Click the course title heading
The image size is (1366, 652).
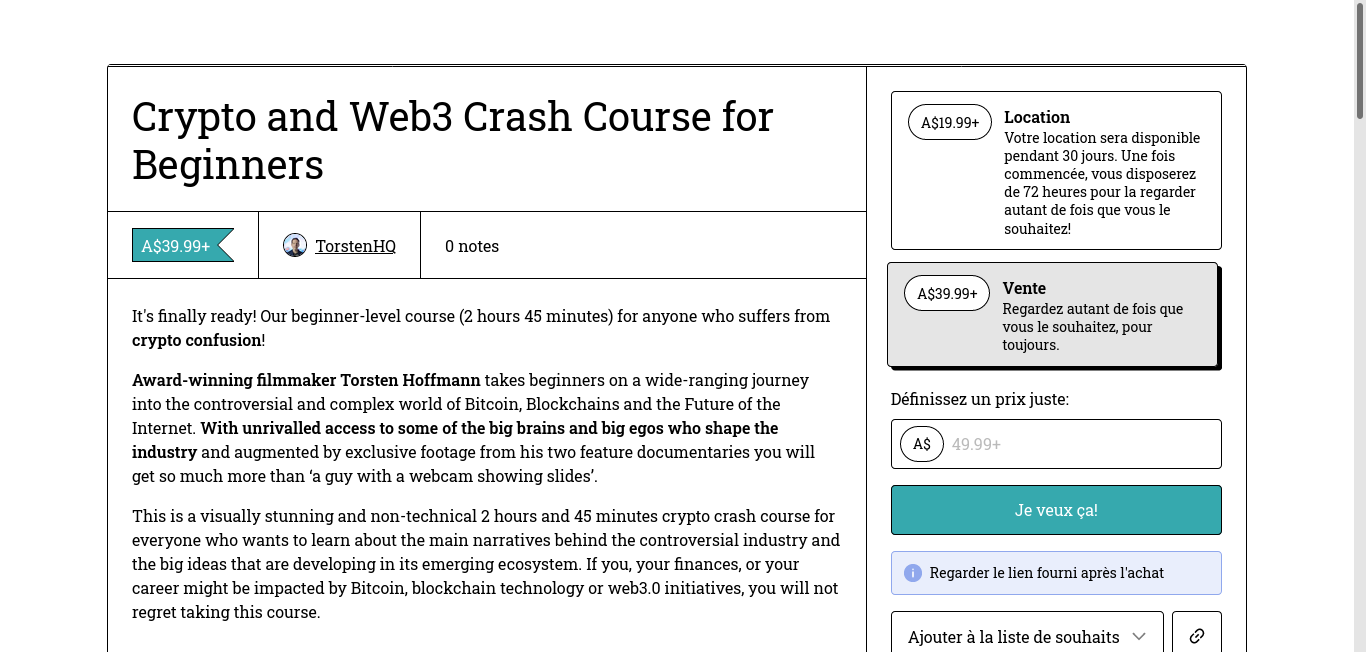[x=452, y=140]
